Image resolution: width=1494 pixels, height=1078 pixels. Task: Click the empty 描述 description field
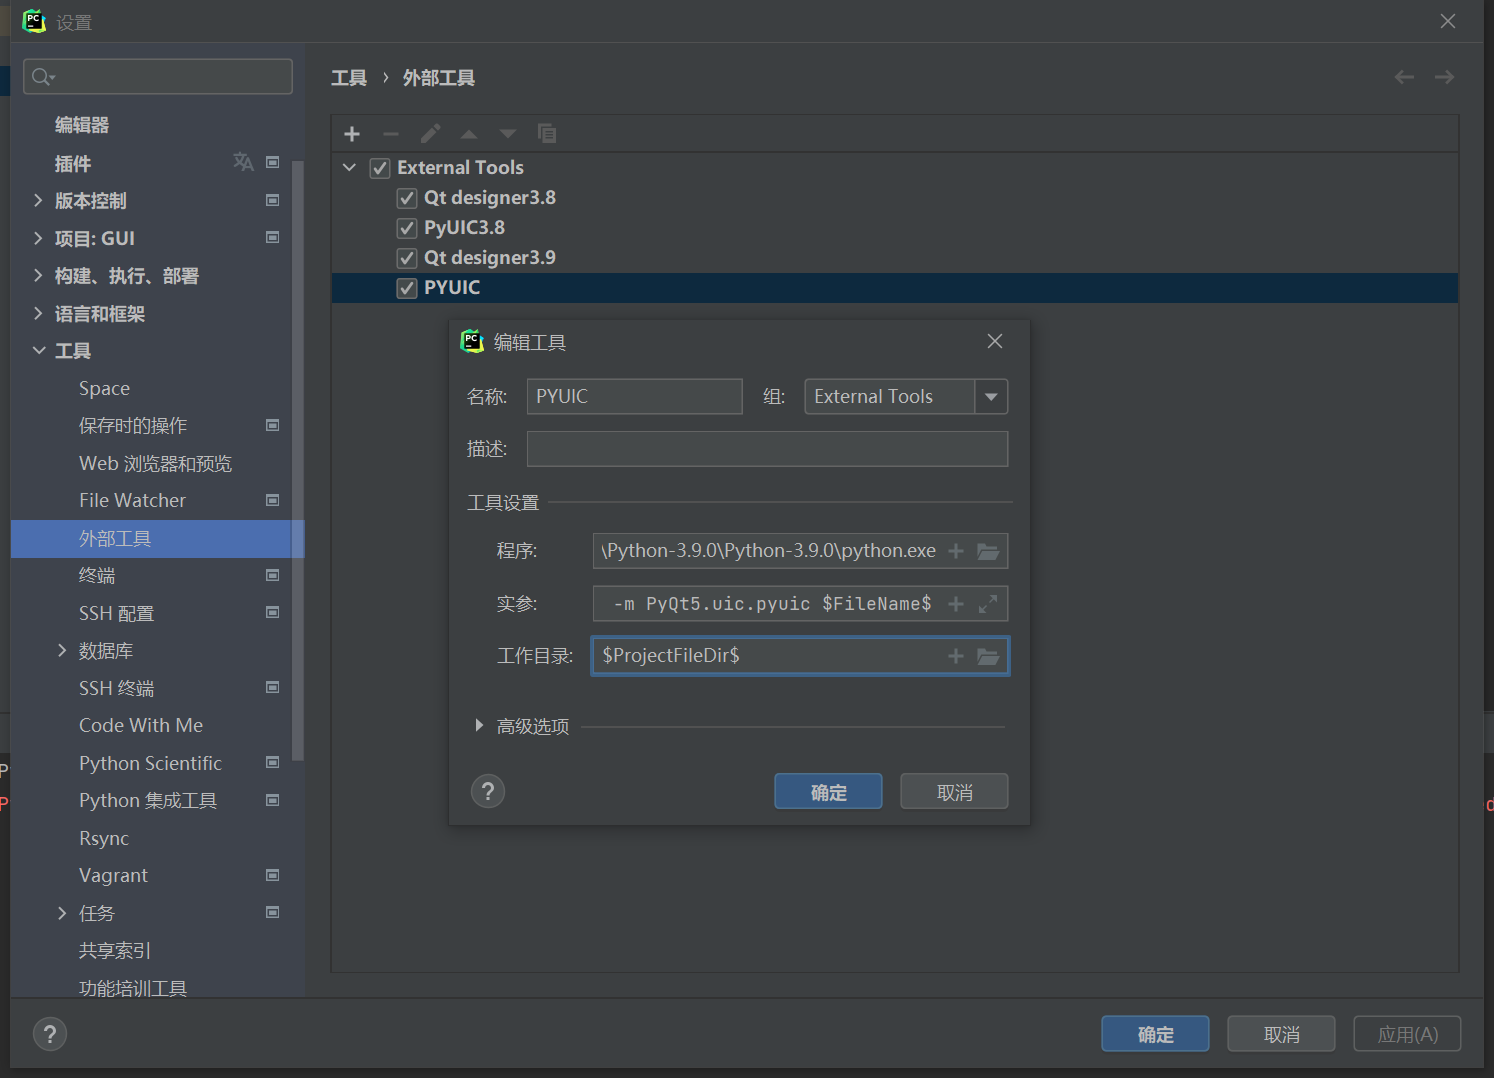click(x=767, y=449)
